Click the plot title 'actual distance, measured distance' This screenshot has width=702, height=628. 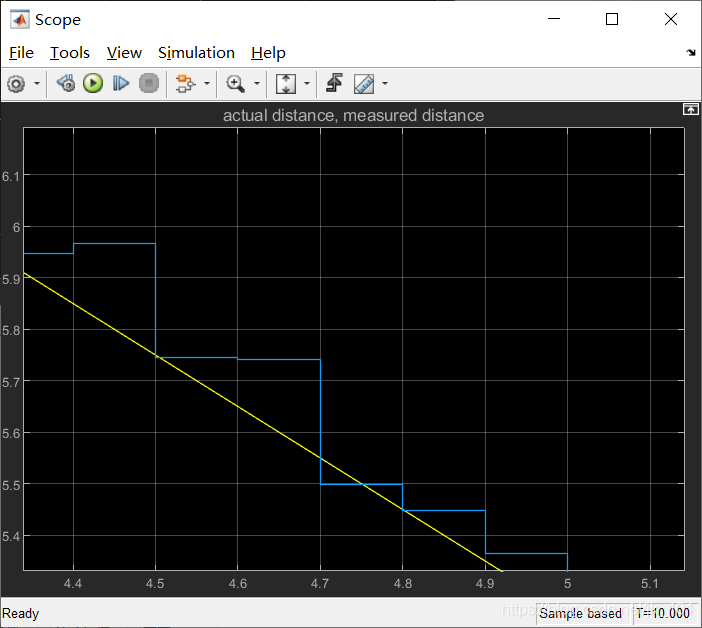pyautogui.click(x=353, y=115)
